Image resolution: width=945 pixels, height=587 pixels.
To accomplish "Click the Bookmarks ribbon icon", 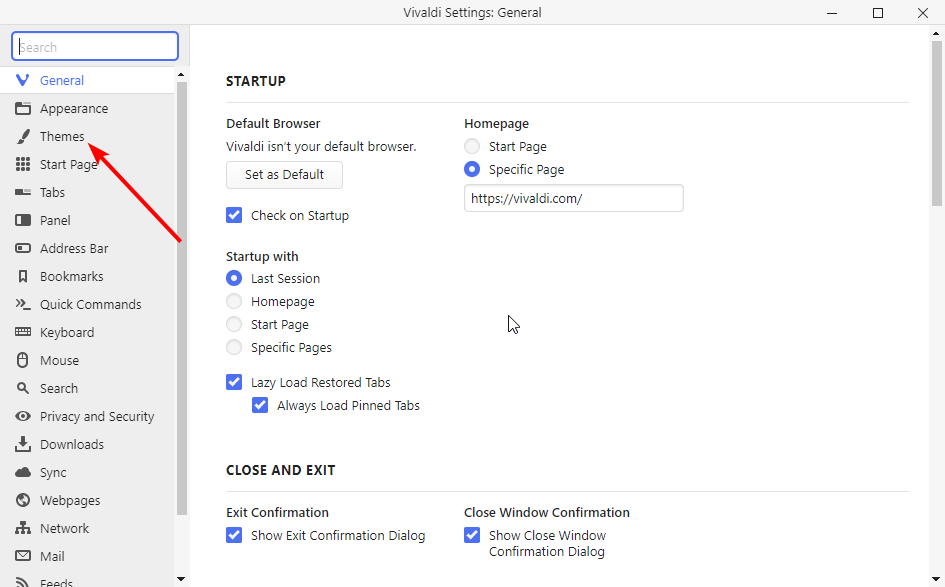I will (23, 277).
